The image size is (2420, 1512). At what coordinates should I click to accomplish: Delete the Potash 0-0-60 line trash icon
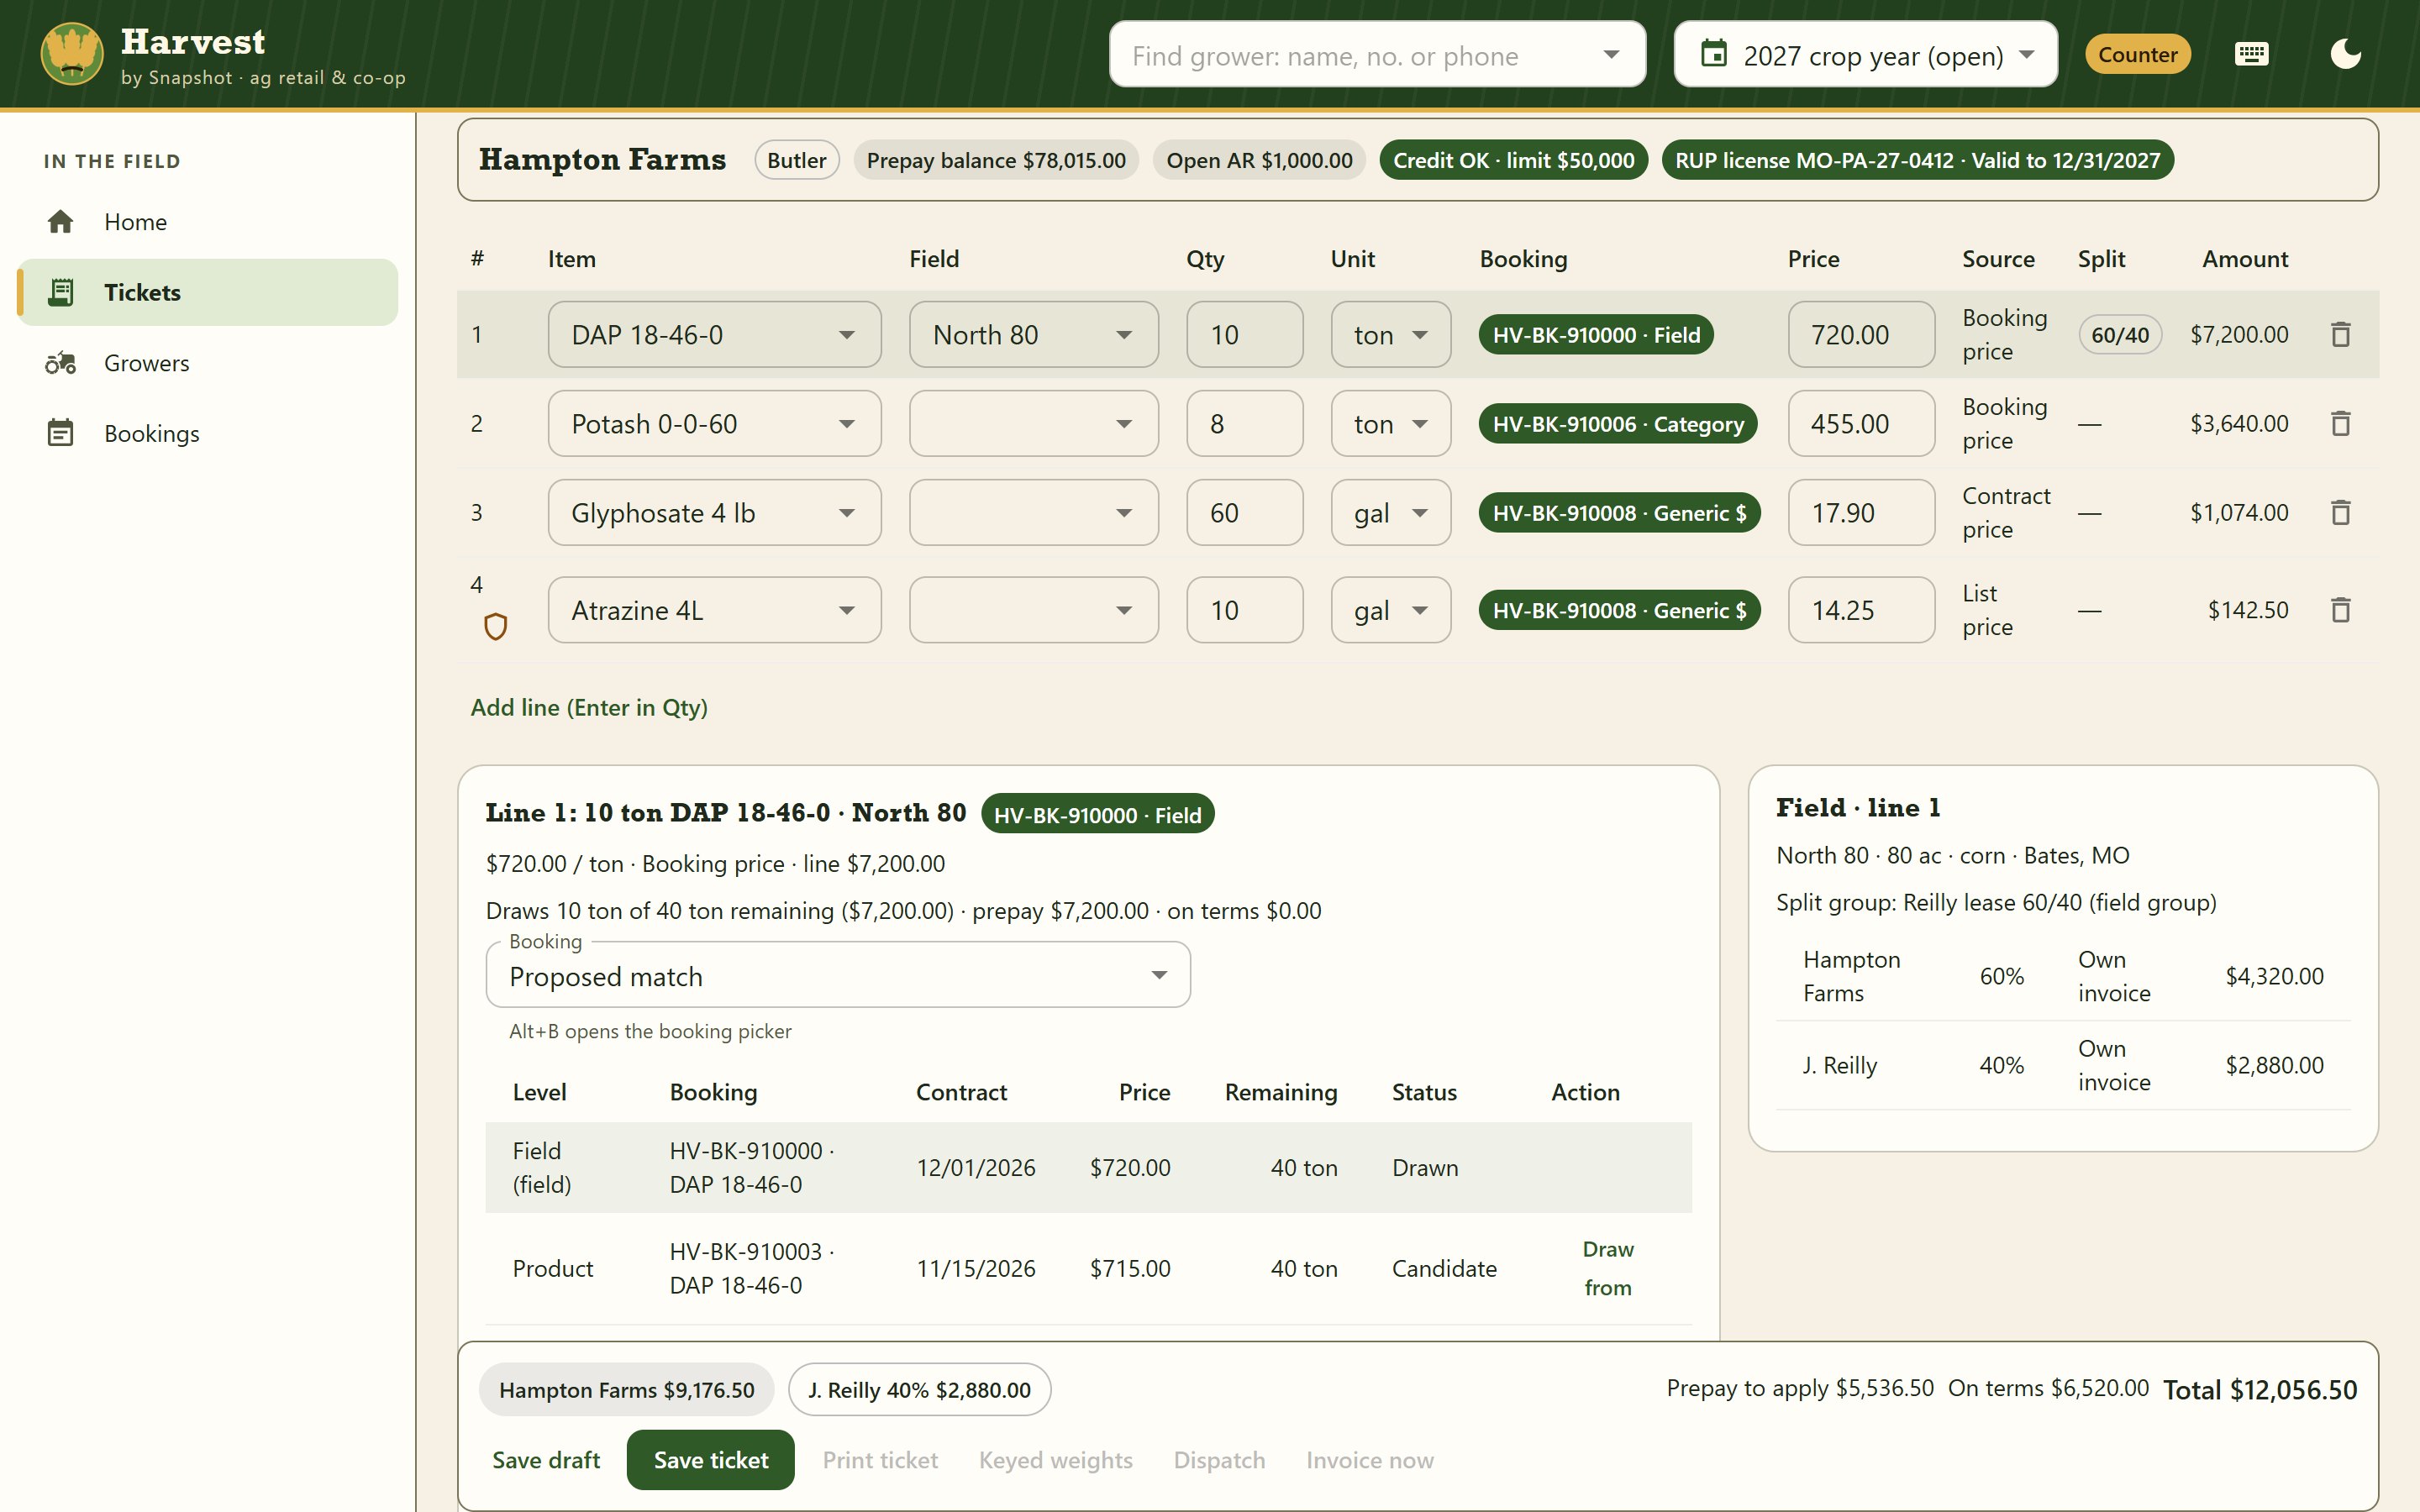point(2340,423)
